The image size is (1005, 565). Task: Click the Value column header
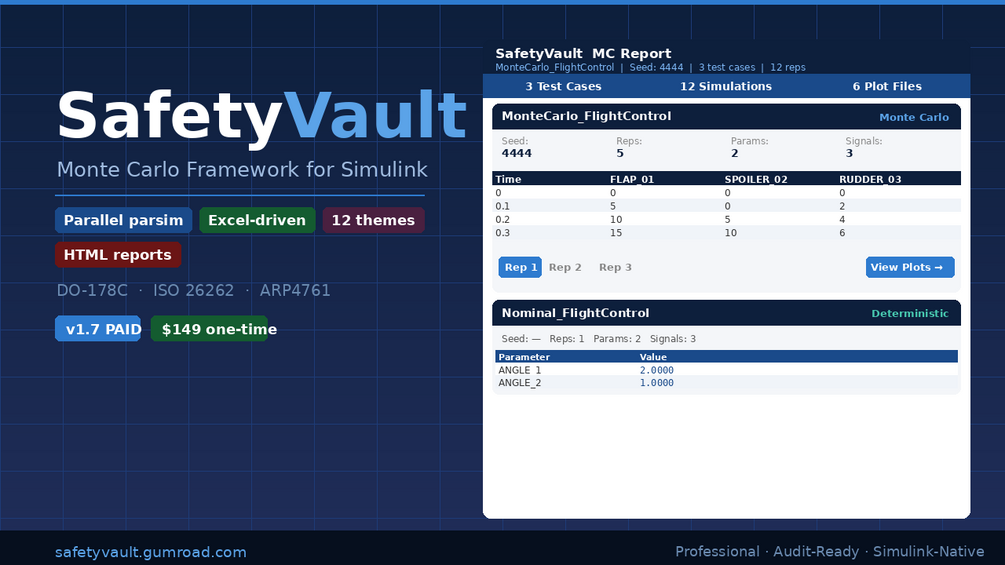[x=653, y=357]
